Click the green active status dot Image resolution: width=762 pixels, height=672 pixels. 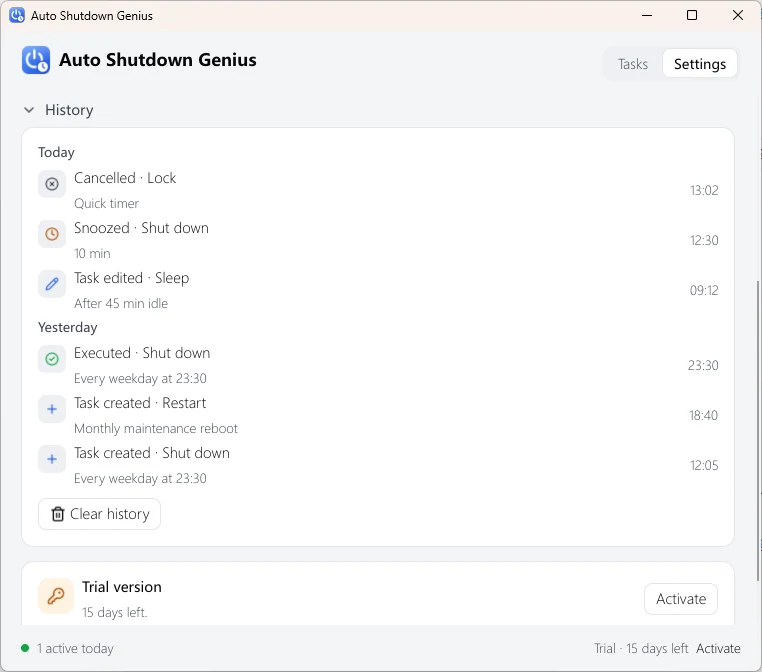coord(25,648)
